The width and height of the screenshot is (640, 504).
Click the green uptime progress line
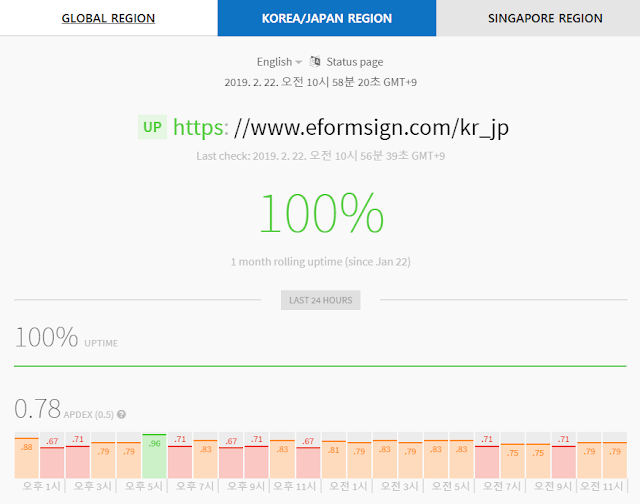[320, 366]
